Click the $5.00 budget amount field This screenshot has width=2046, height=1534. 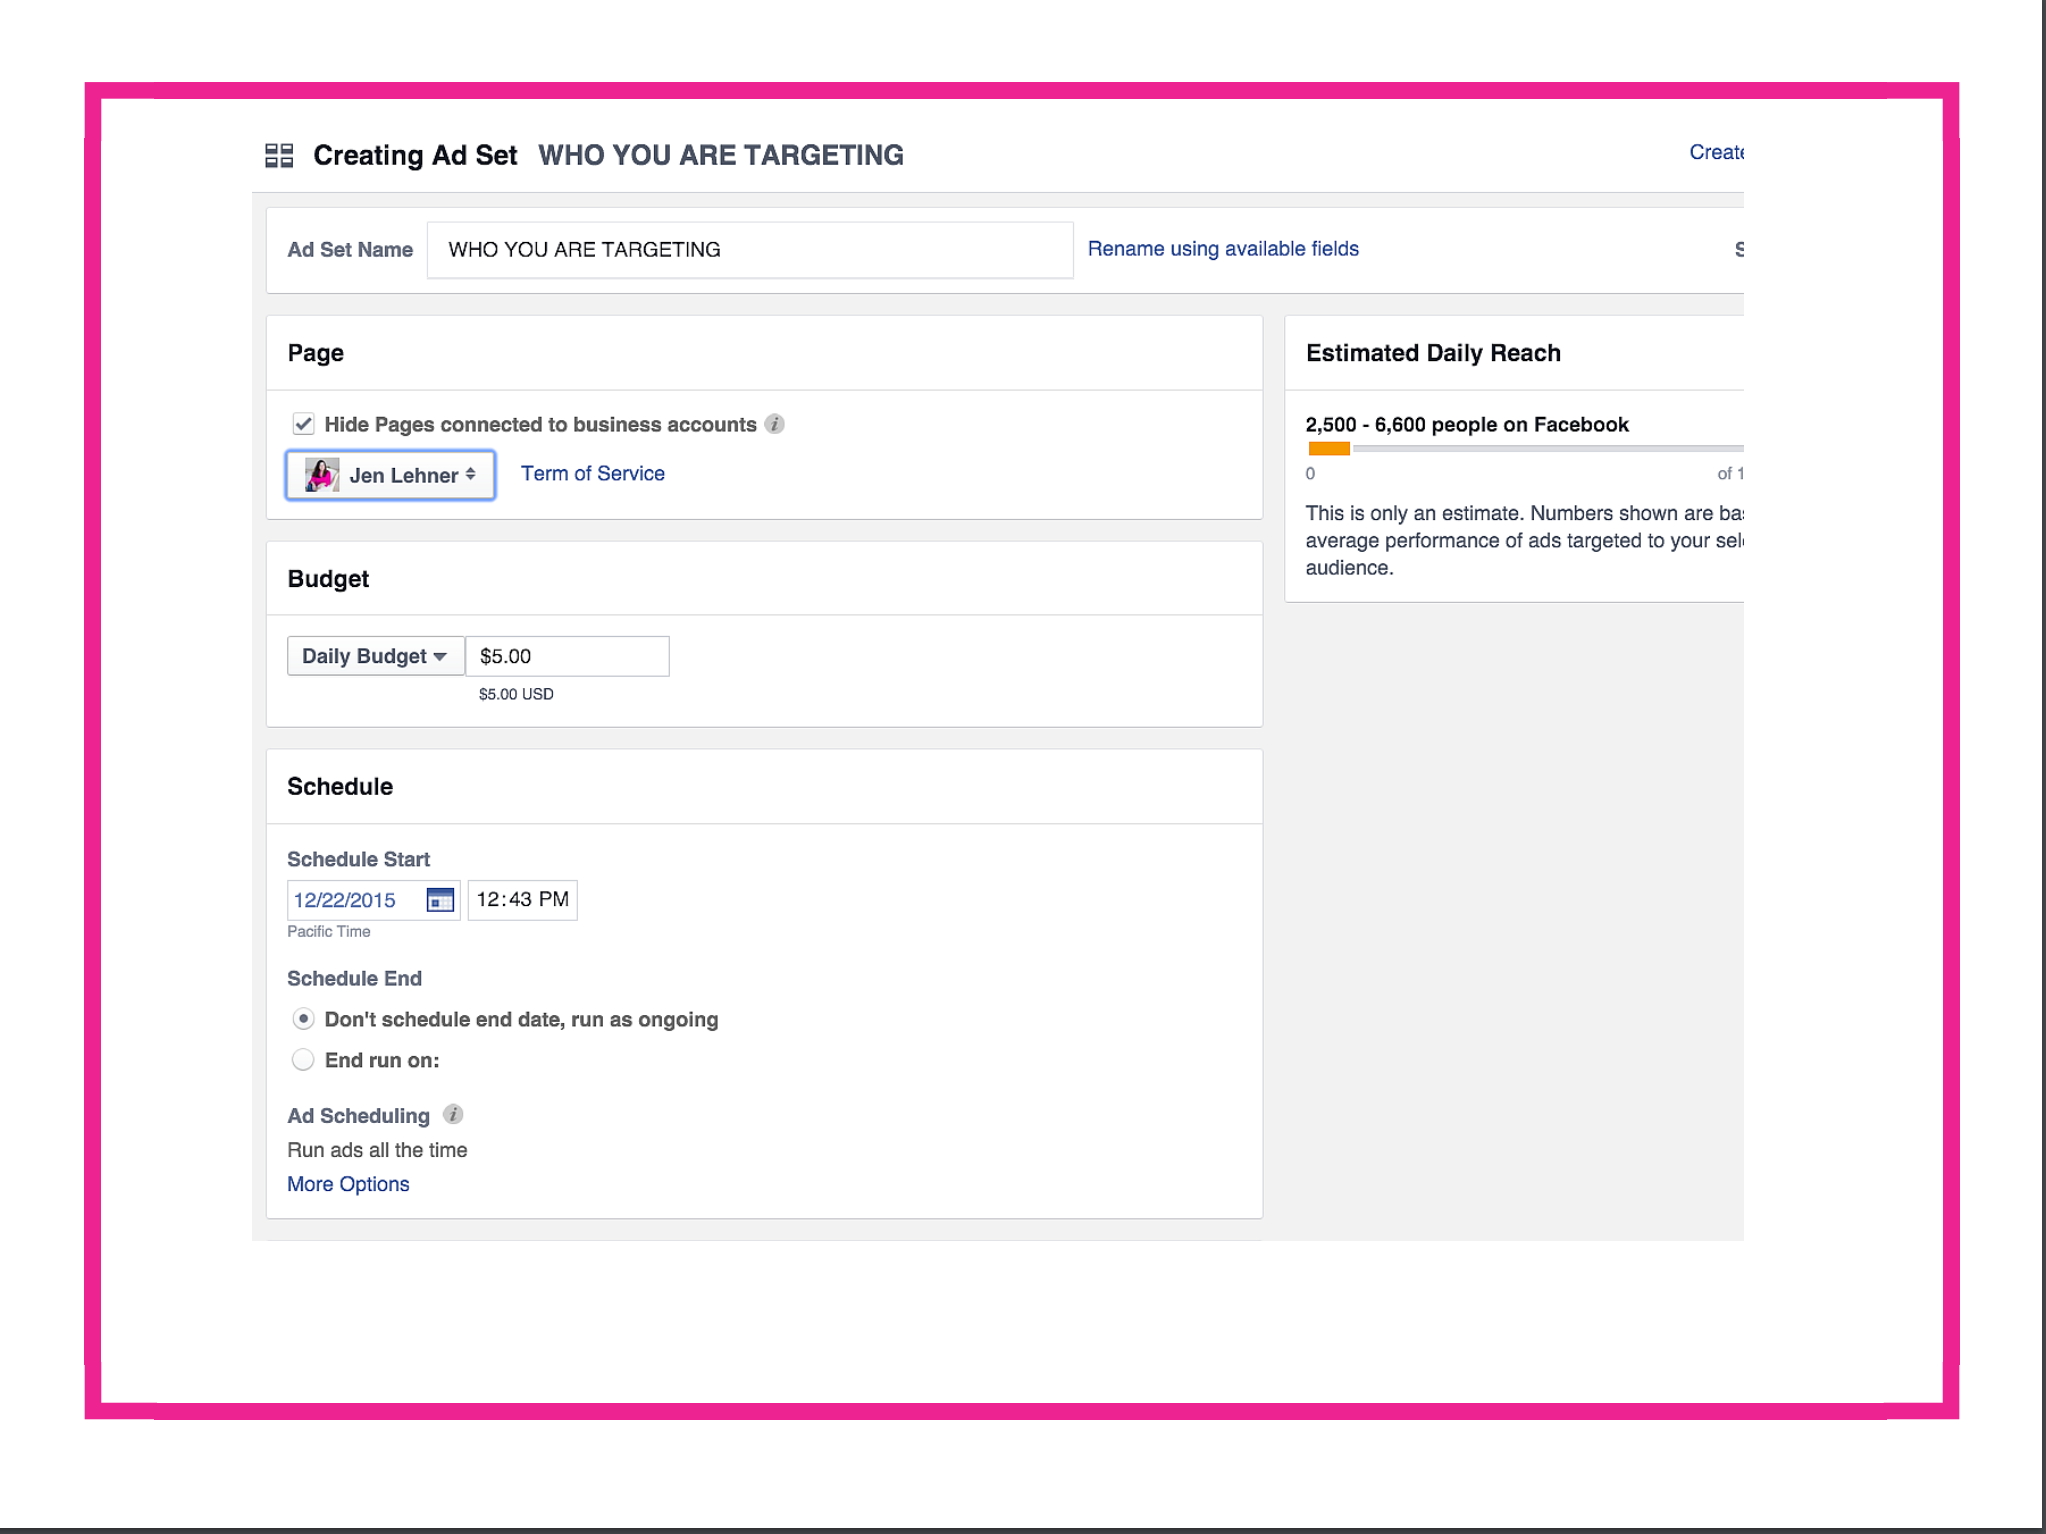point(567,655)
